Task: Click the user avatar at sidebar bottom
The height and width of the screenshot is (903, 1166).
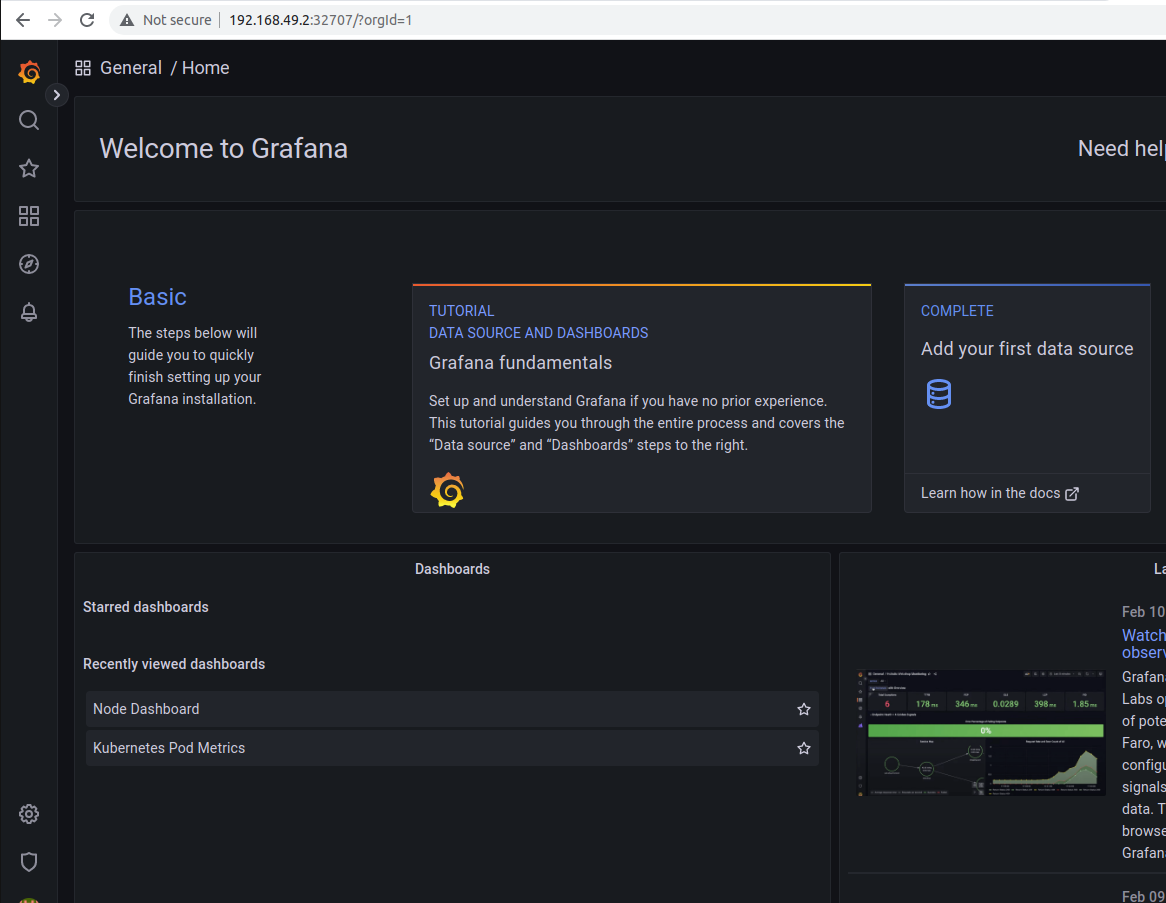Action: coord(29,900)
